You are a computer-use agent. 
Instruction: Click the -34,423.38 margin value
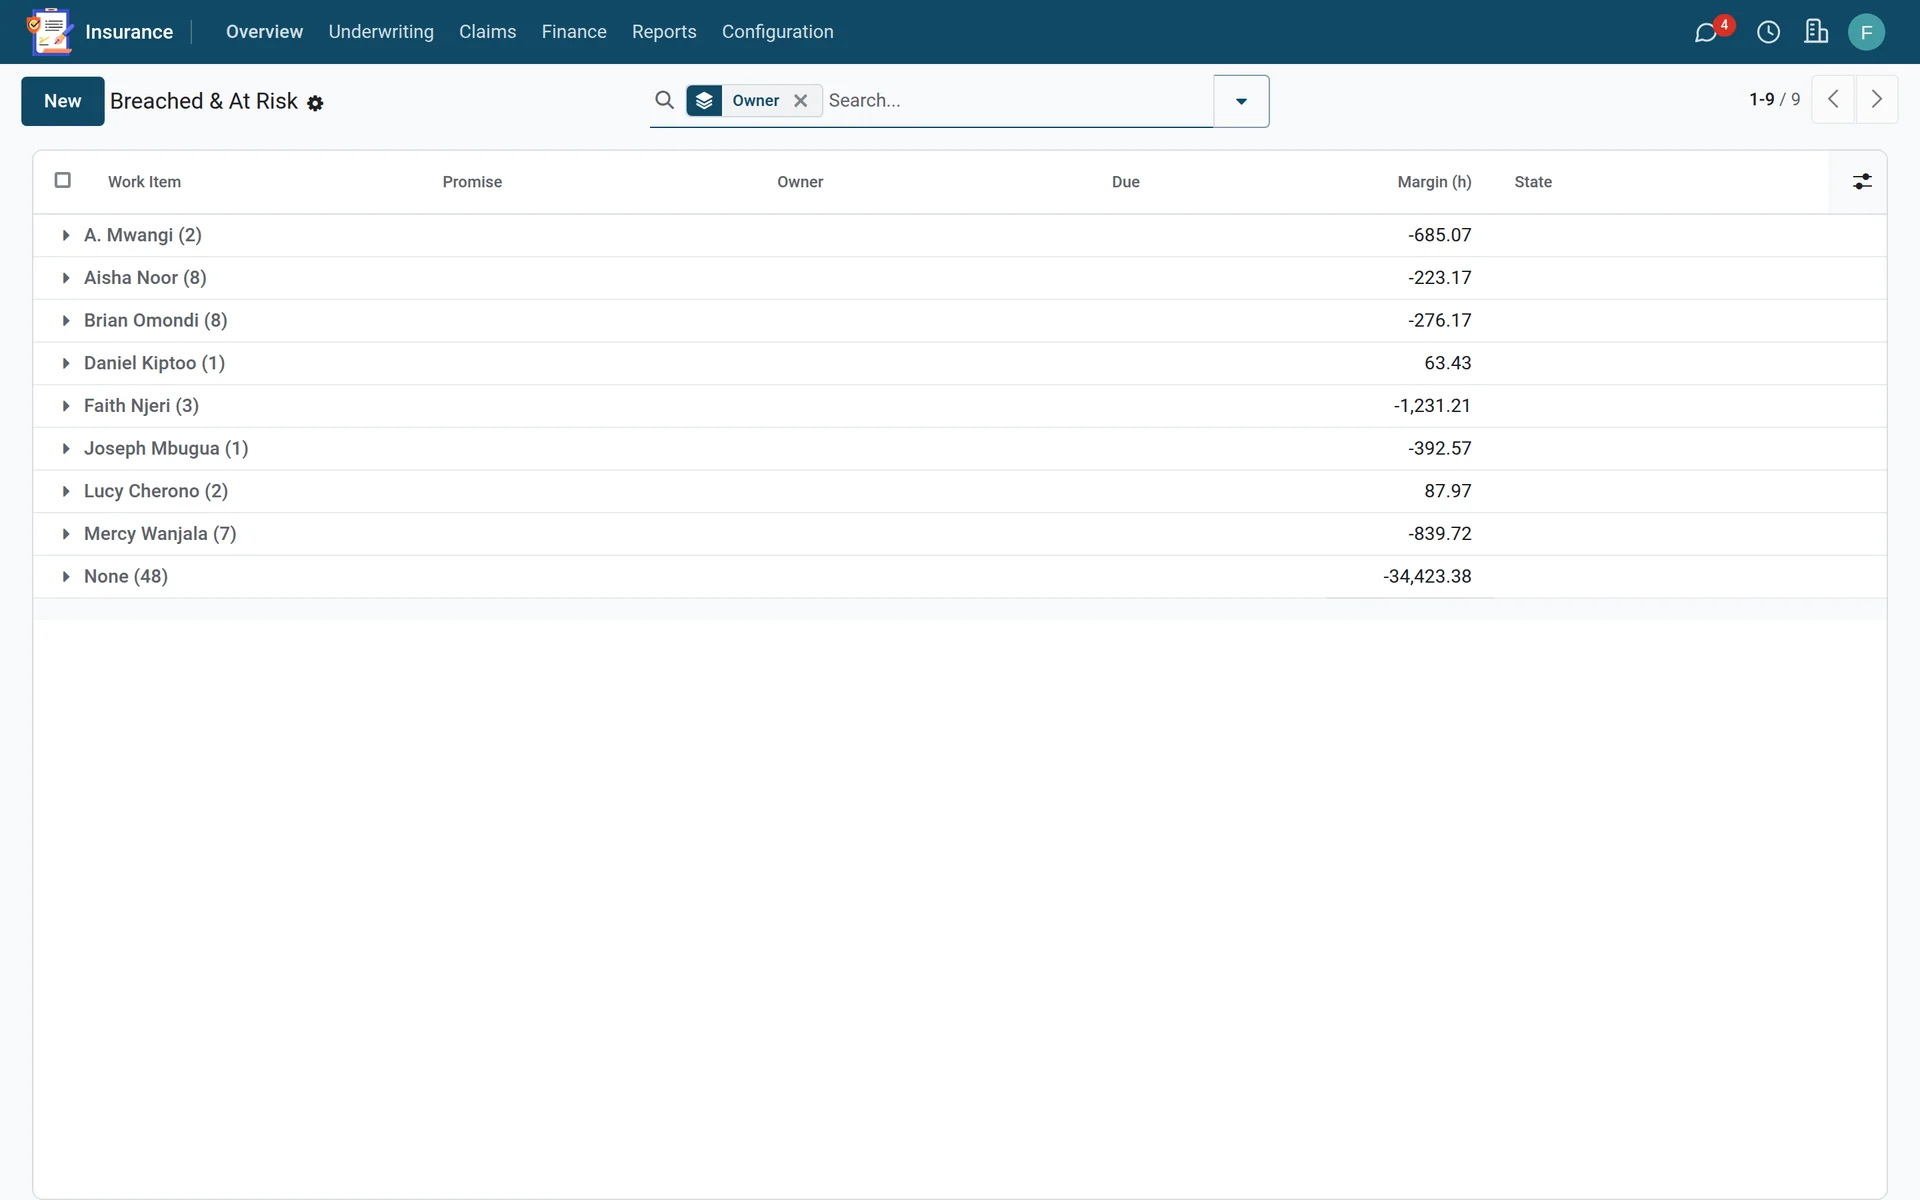[x=1427, y=577]
